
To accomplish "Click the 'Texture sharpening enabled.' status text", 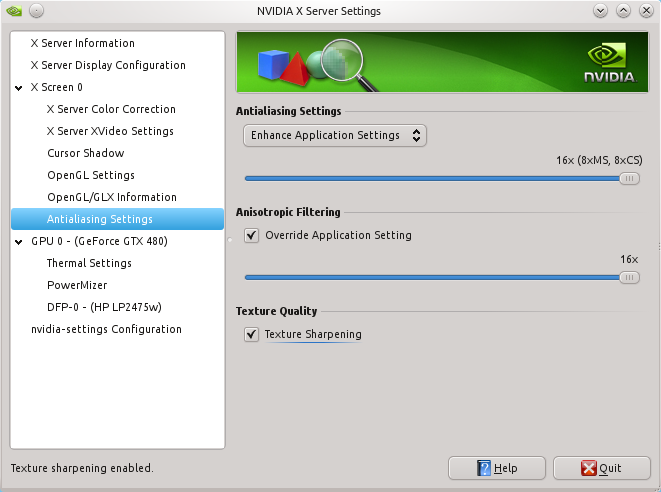I will coord(82,468).
